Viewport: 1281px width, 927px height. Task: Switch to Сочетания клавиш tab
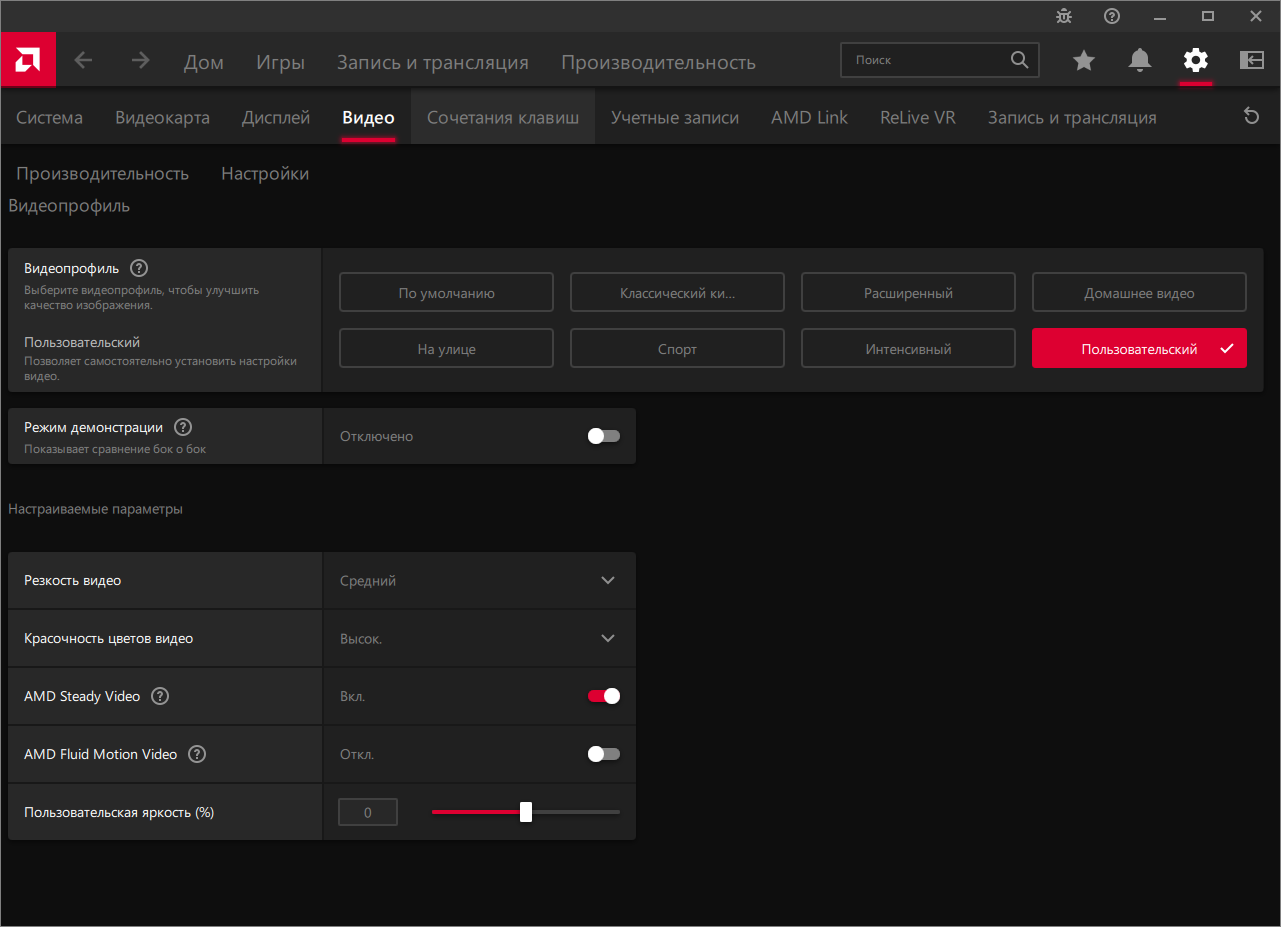click(x=503, y=117)
